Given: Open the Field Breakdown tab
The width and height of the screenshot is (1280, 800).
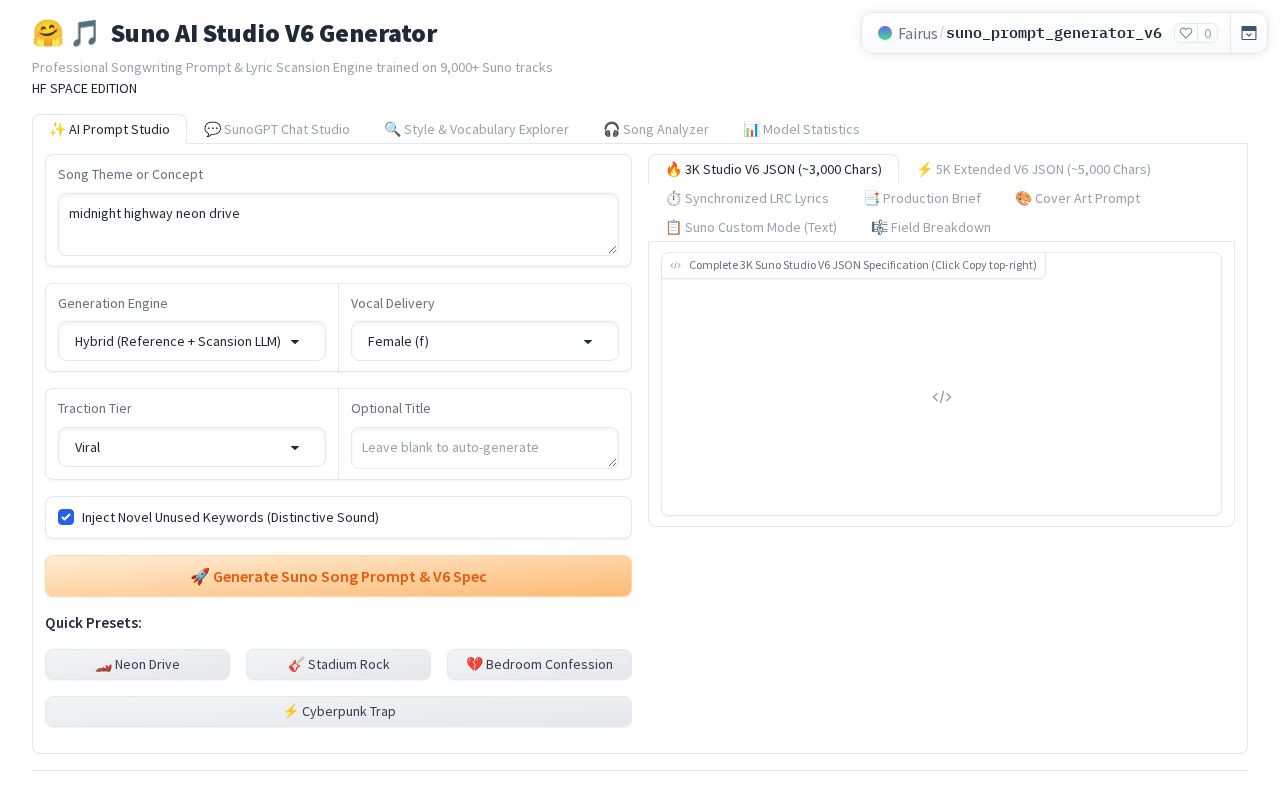Looking at the screenshot, I should click(930, 227).
